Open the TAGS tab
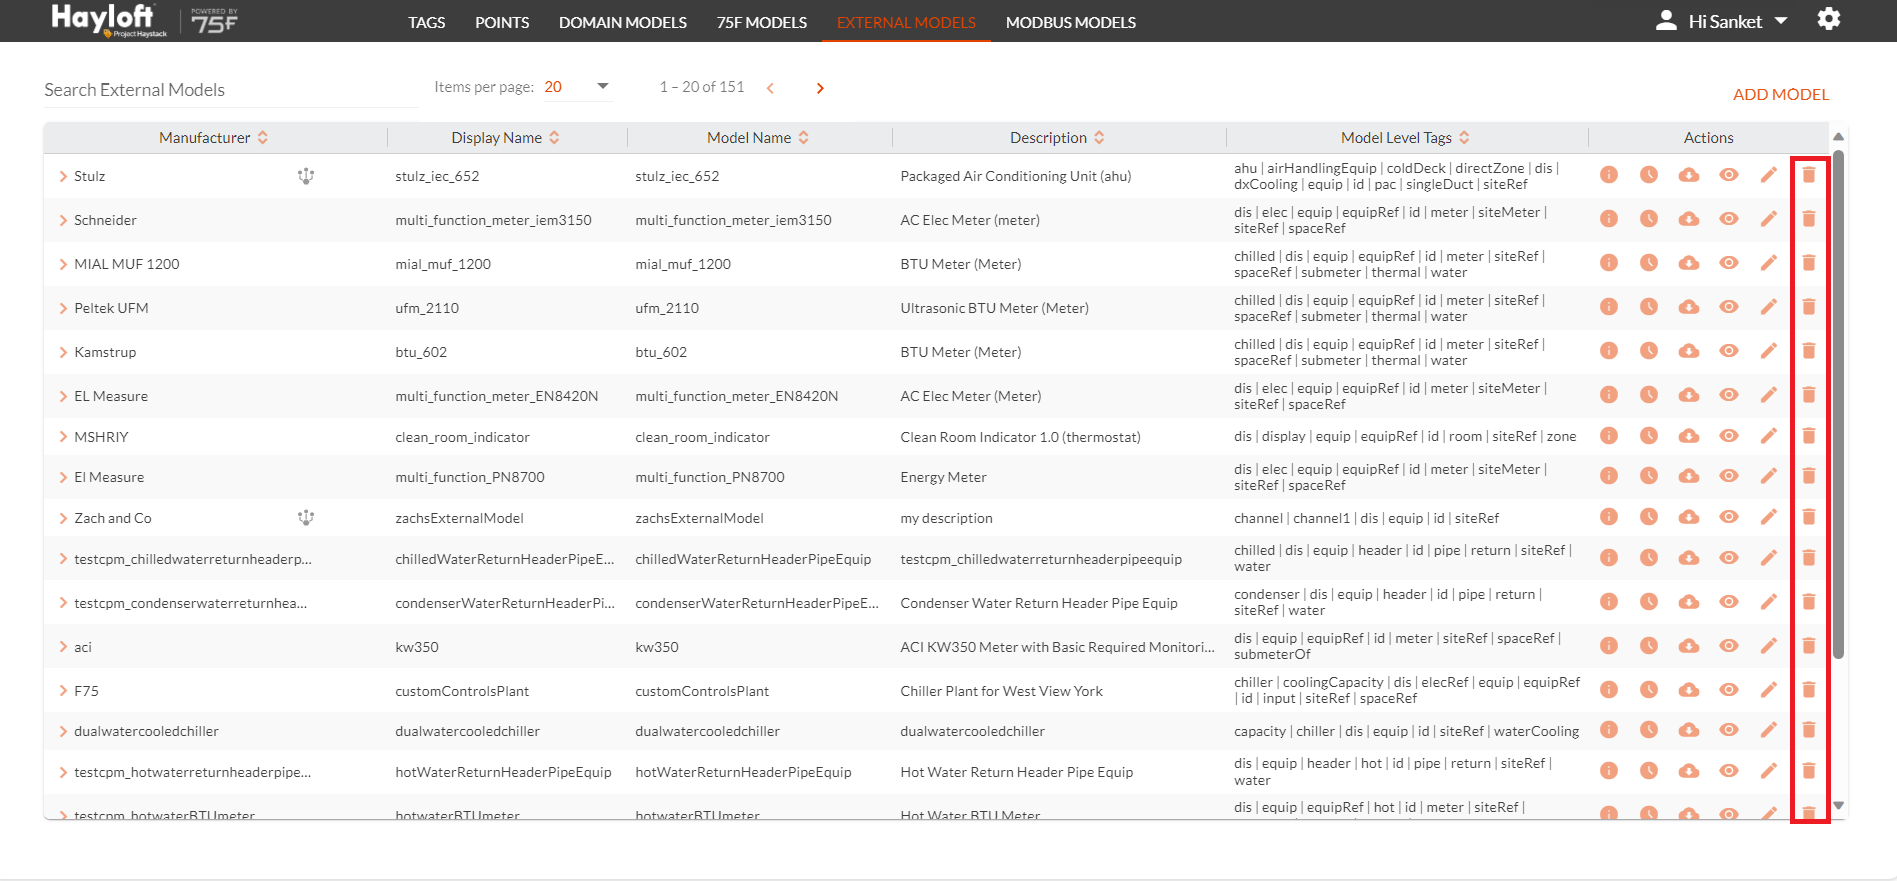 426,22
